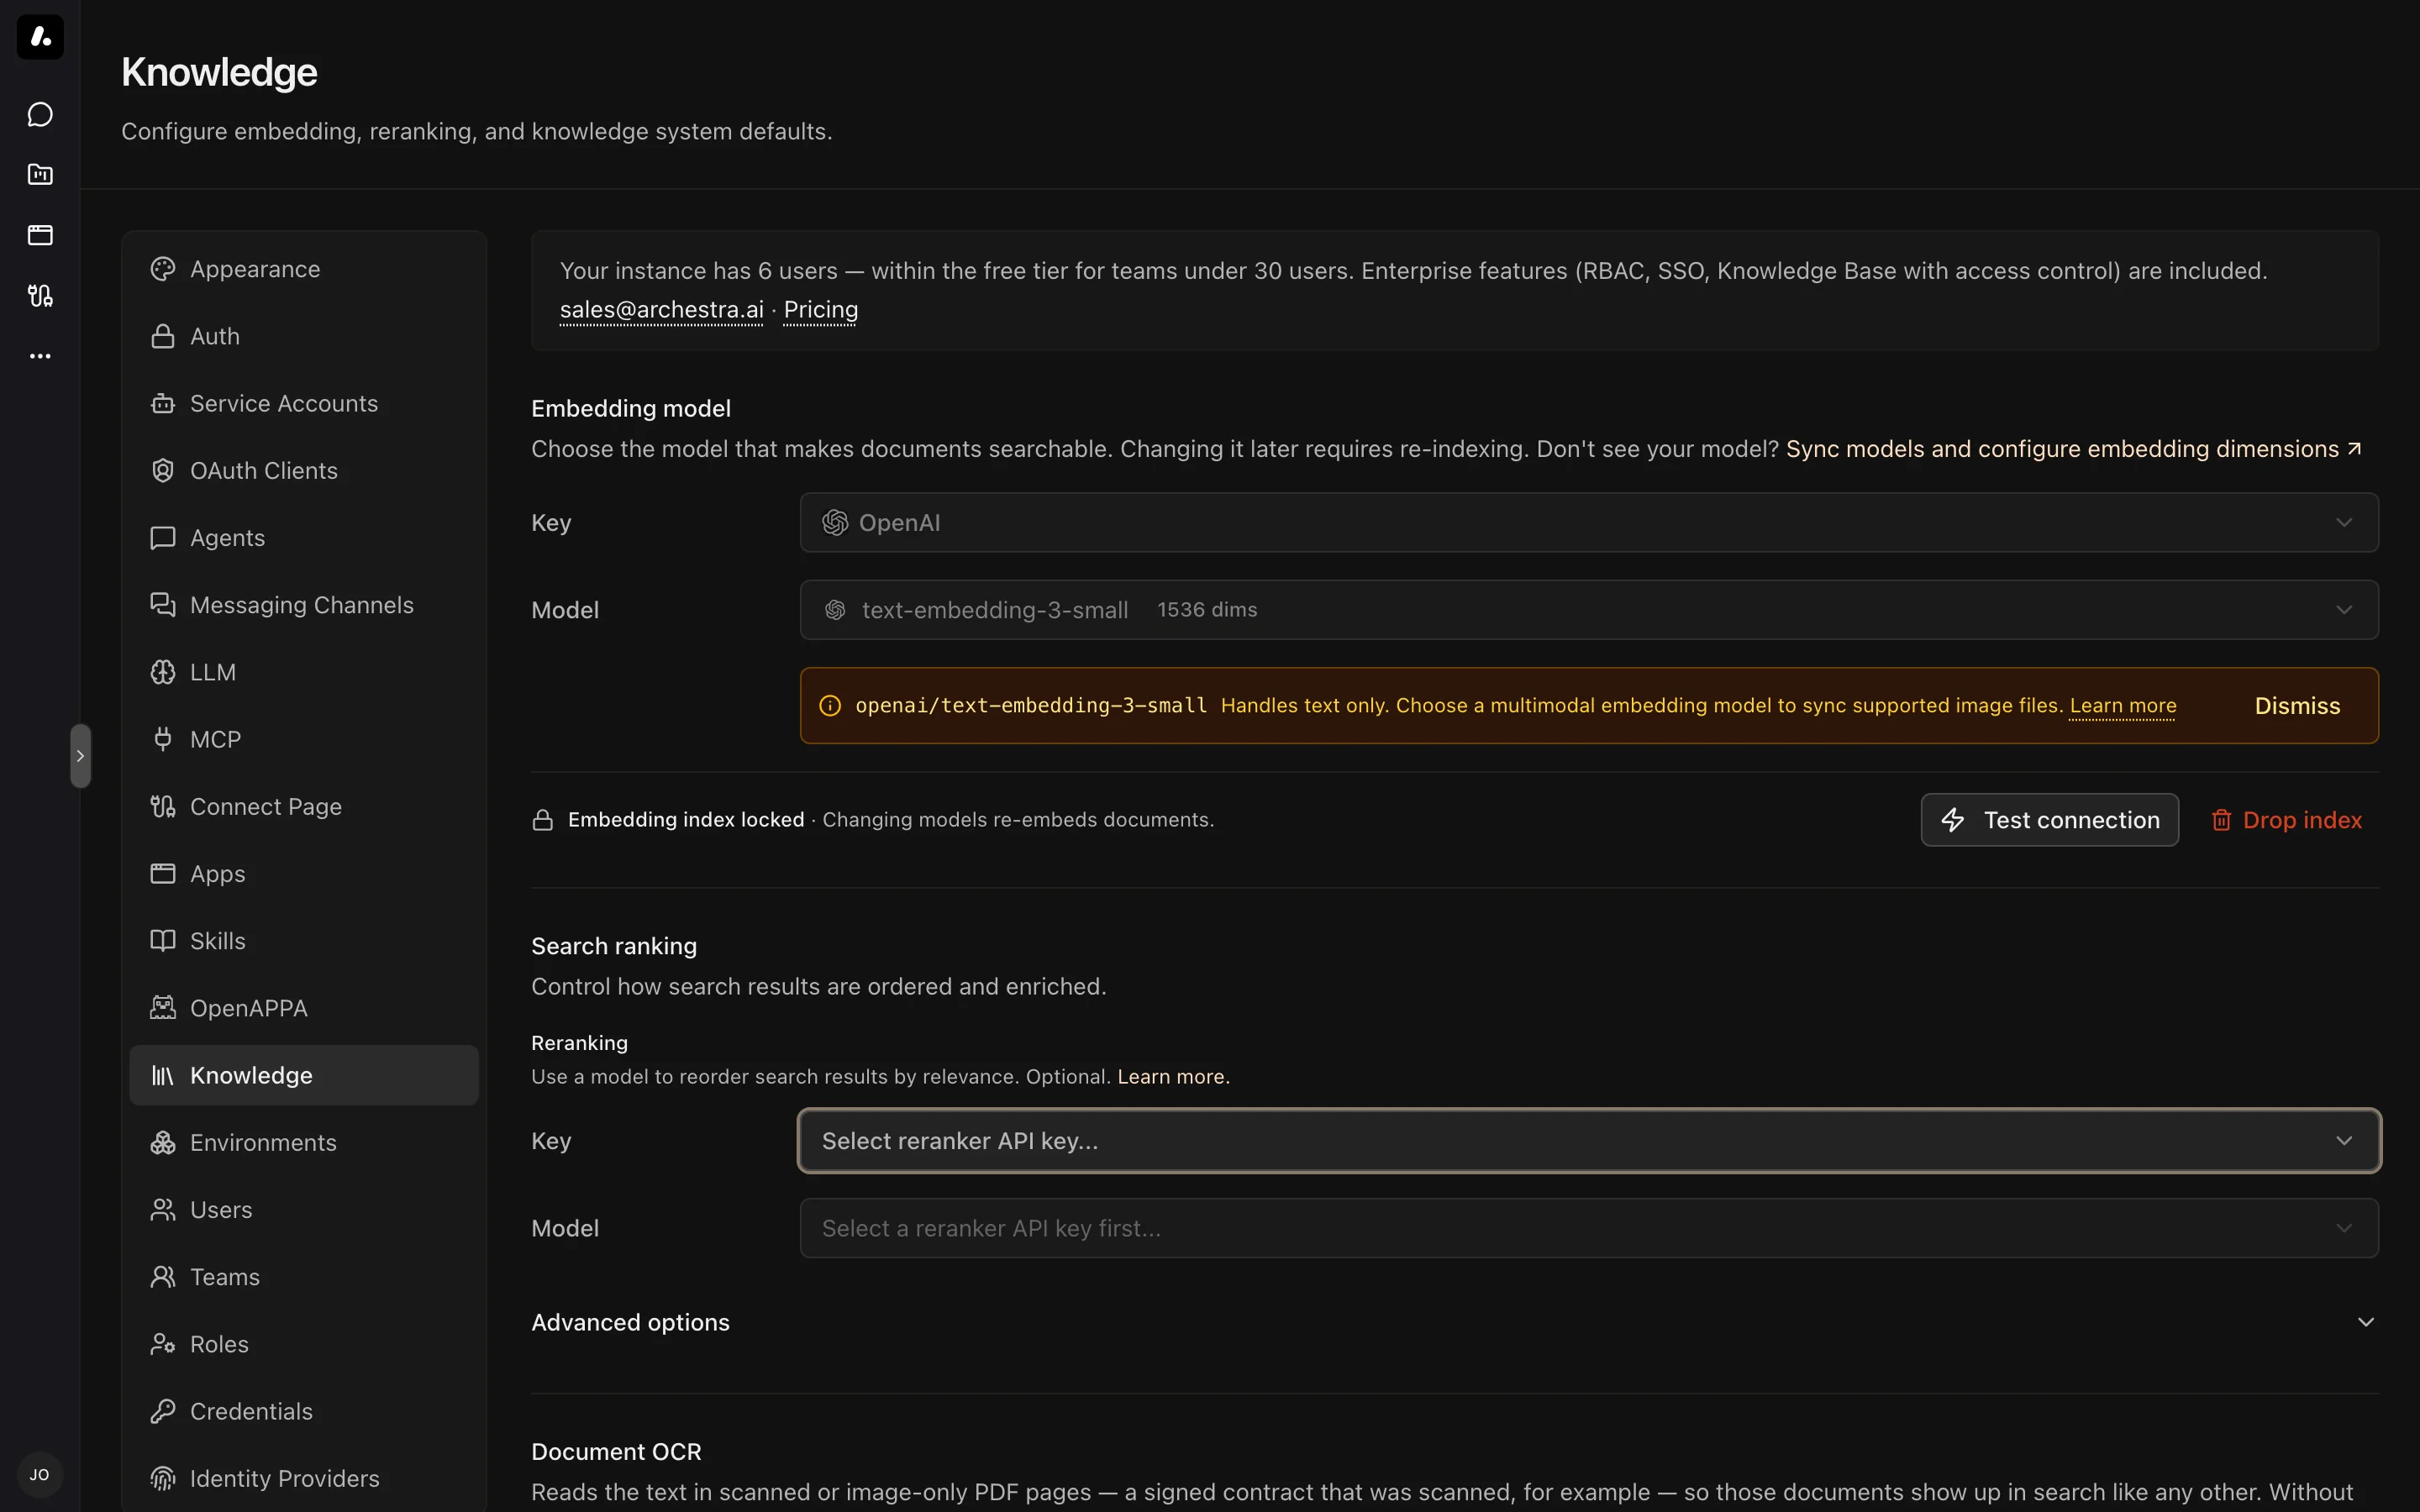Click the Appearance palette icon
Image resolution: width=2420 pixels, height=1512 pixels.
tap(163, 269)
